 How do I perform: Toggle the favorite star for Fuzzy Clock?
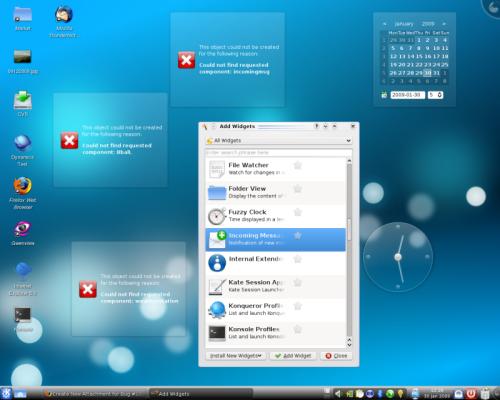[x=298, y=212]
